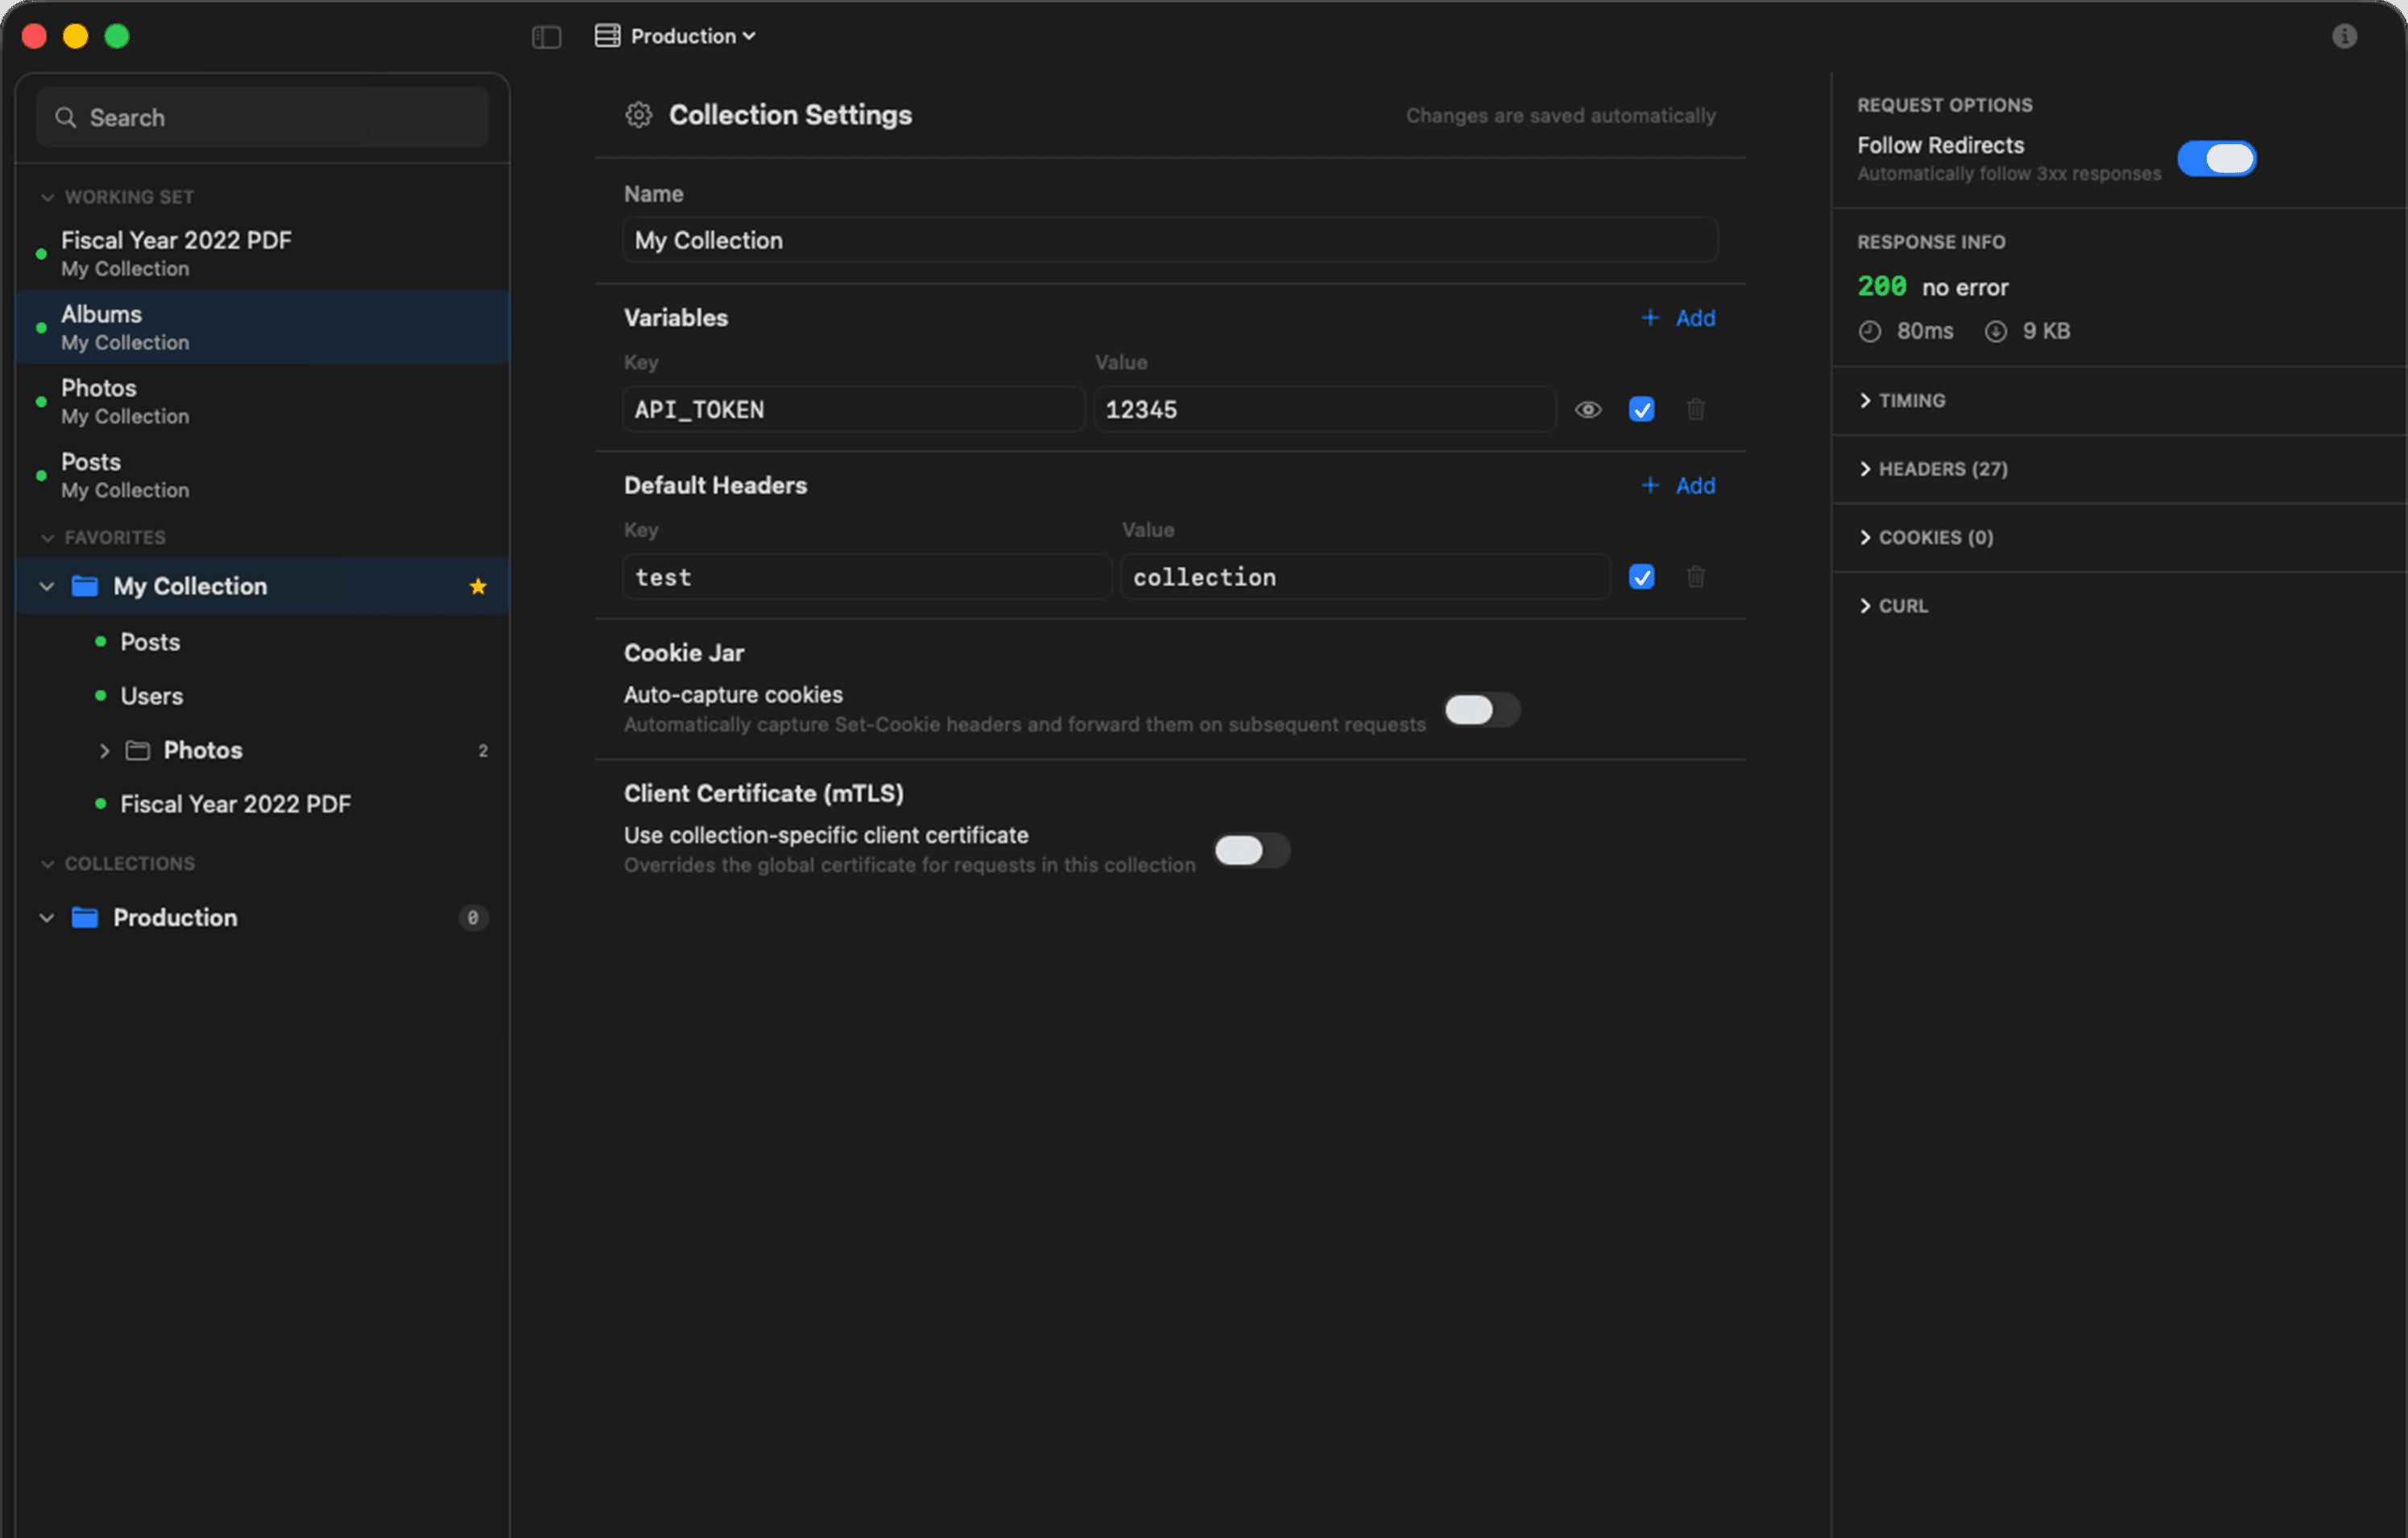The width and height of the screenshot is (2408, 1538).
Task: Collapse the Working Set section
Action: click(47, 197)
